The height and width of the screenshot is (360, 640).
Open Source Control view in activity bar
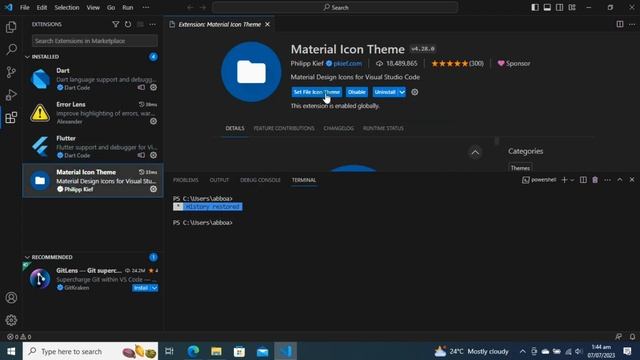(11, 72)
